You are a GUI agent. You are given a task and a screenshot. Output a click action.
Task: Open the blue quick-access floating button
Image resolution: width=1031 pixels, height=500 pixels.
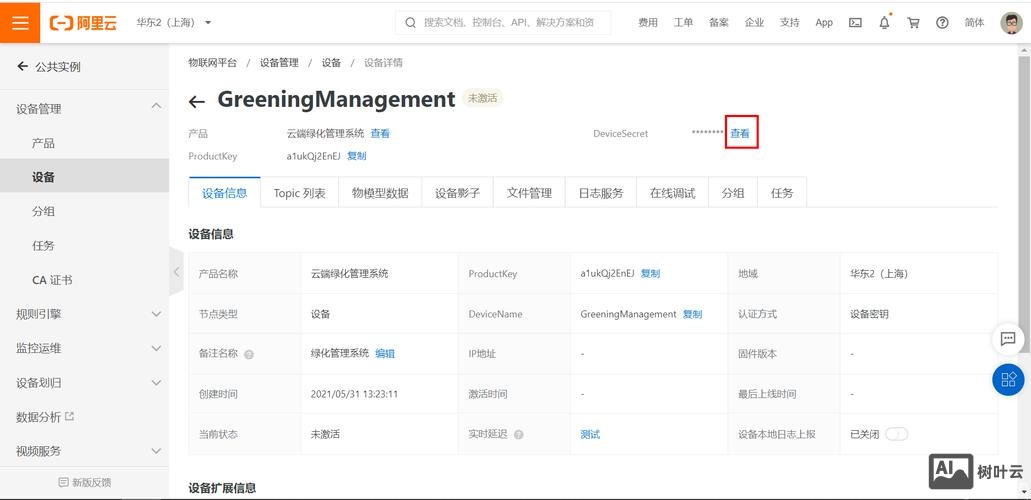(x=1008, y=380)
